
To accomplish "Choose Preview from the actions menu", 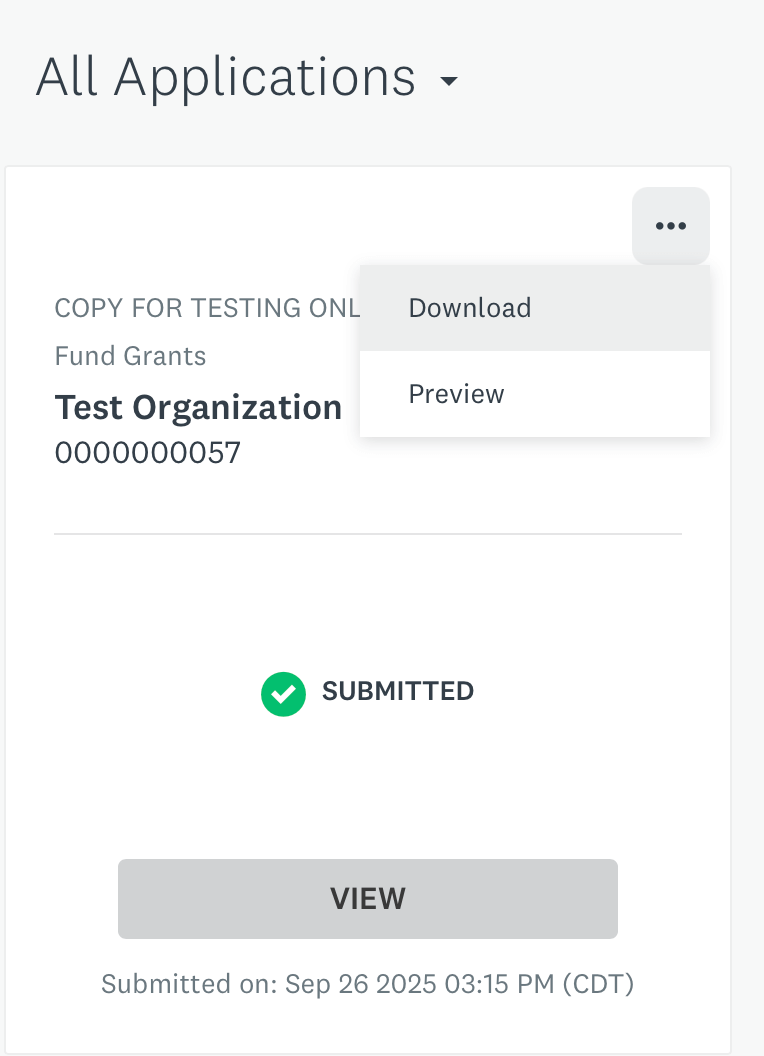I will pos(456,393).
